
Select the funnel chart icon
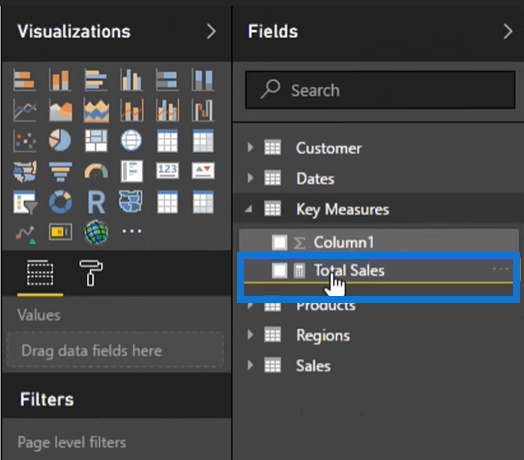click(60, 171)
